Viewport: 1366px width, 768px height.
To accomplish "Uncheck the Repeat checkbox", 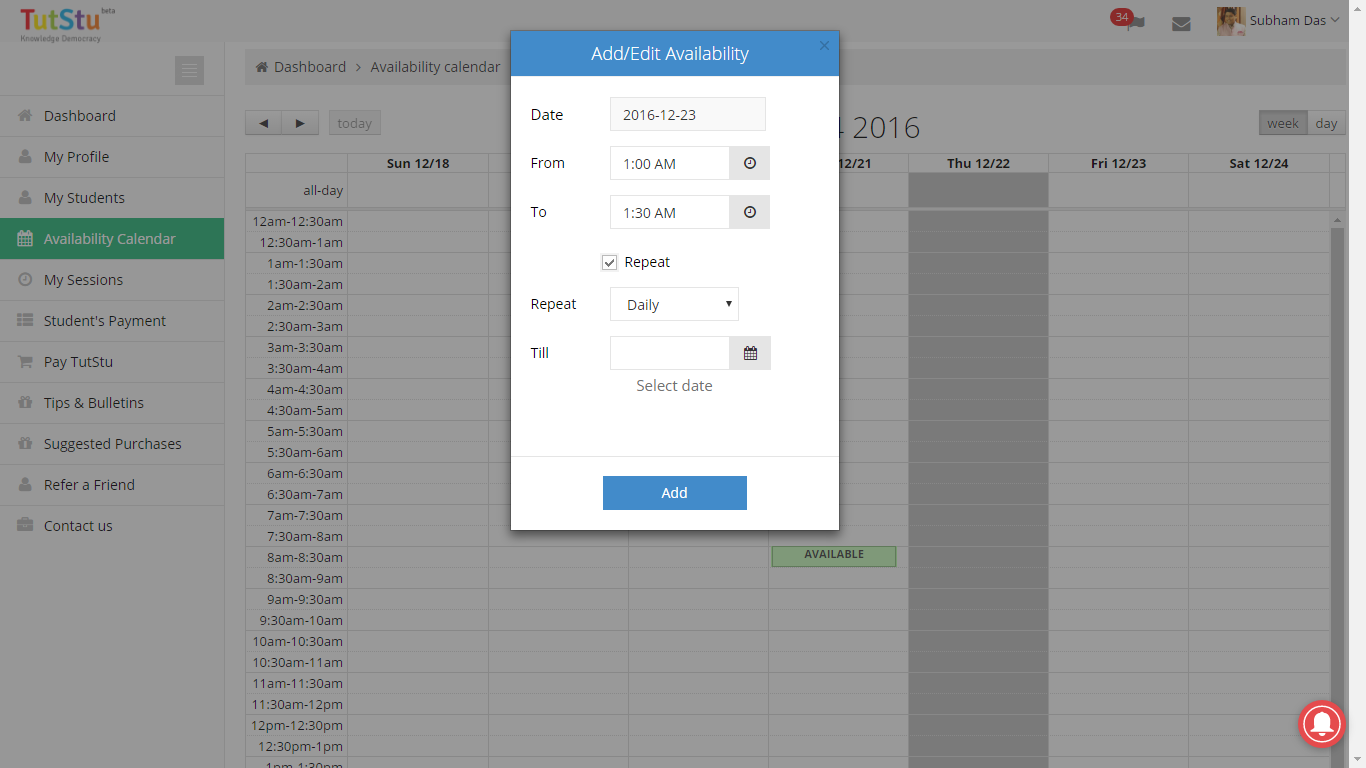I will point(609,262).
